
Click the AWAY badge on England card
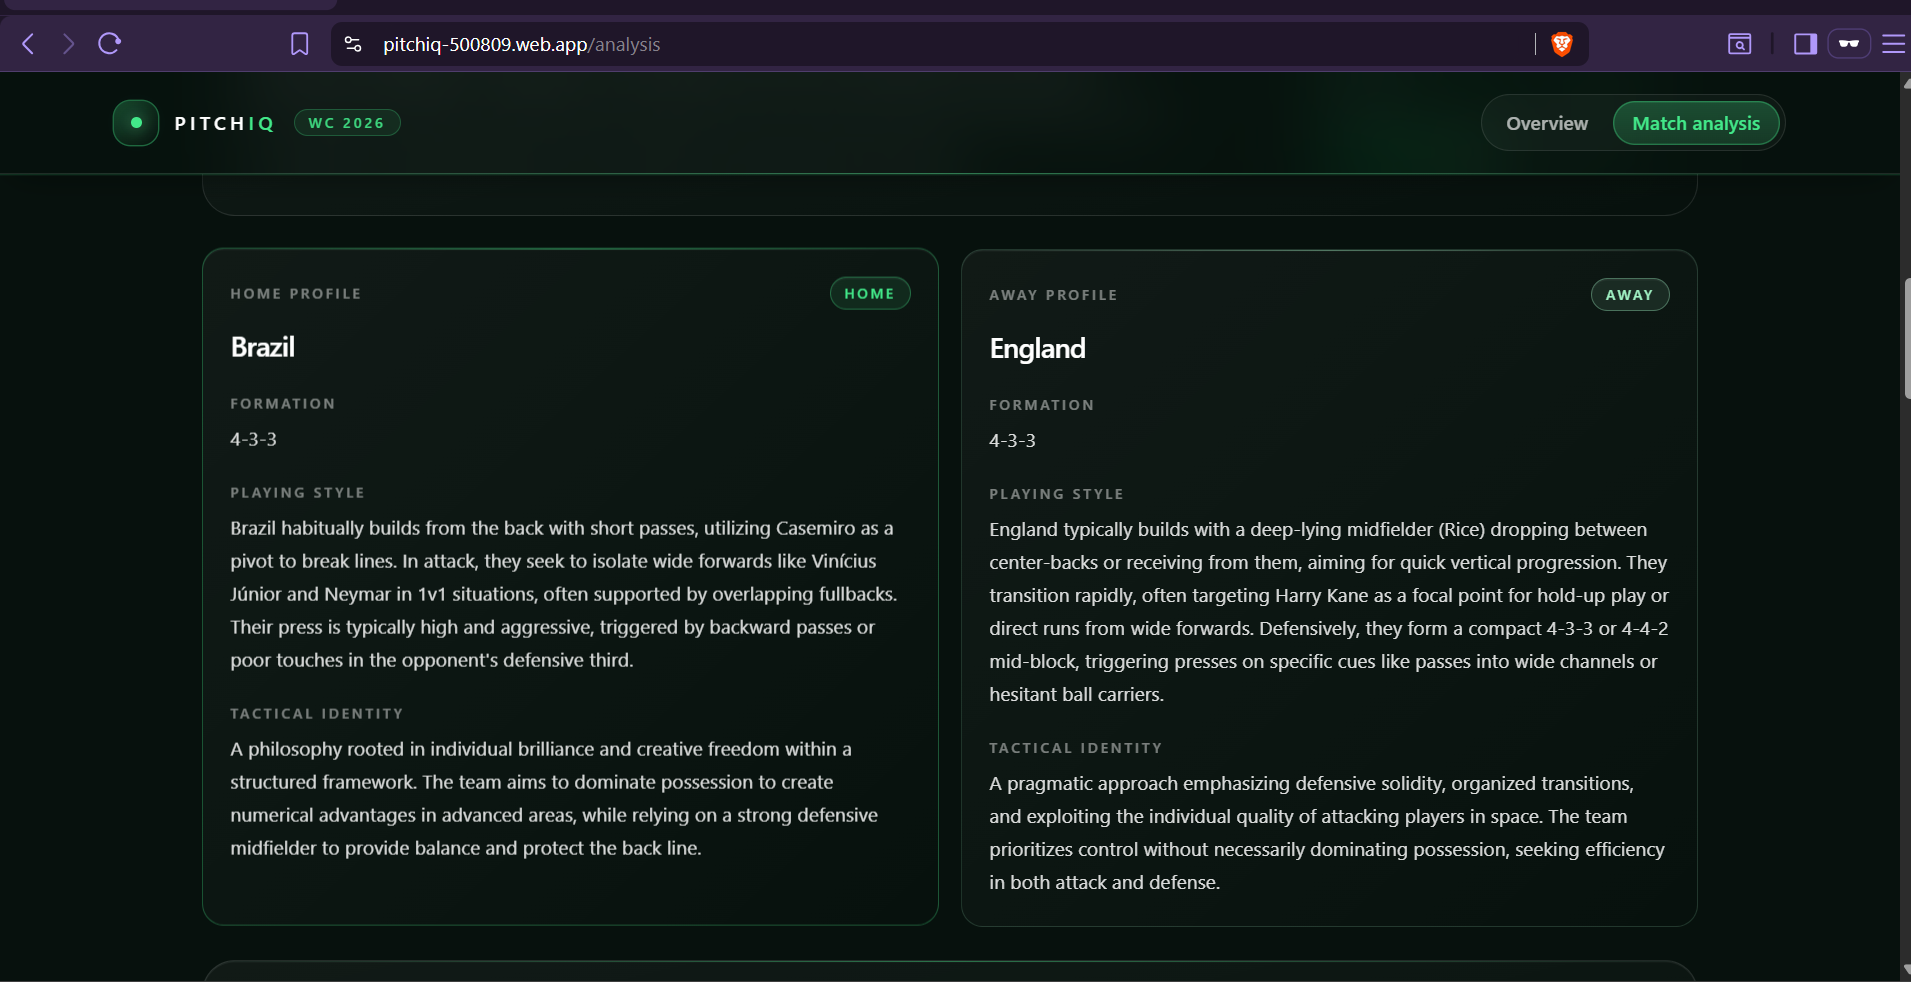(x=1630, y=295)
